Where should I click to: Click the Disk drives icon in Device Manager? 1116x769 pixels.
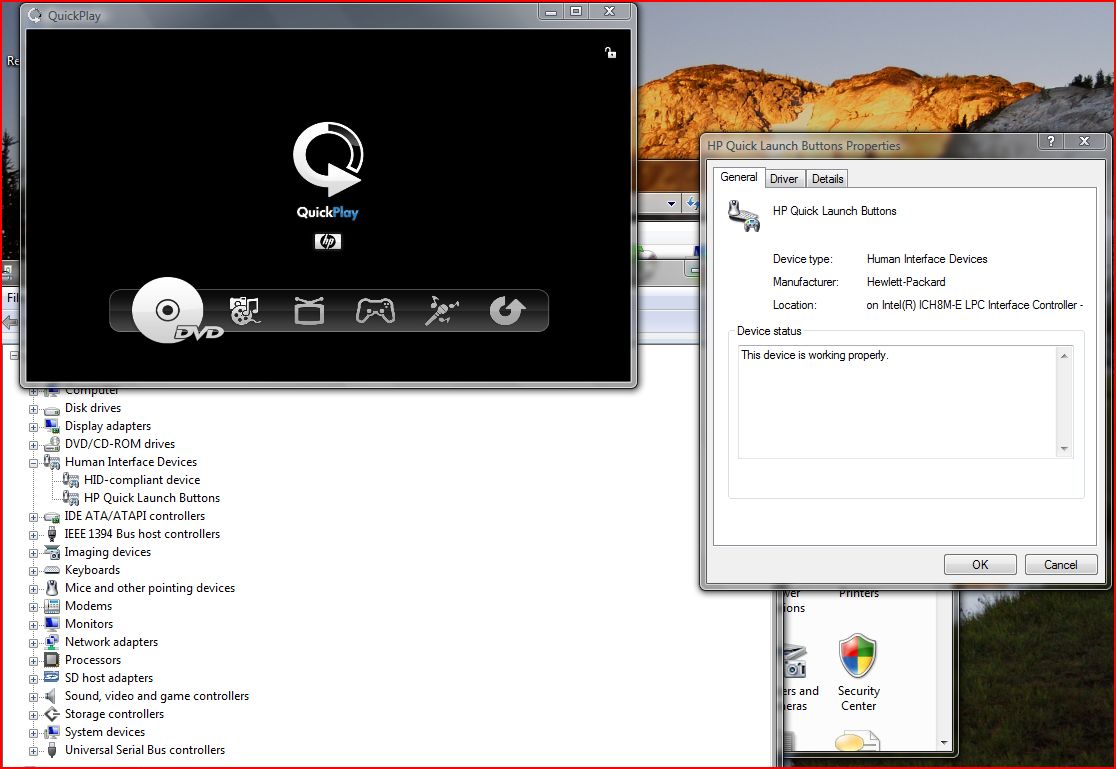51,409
